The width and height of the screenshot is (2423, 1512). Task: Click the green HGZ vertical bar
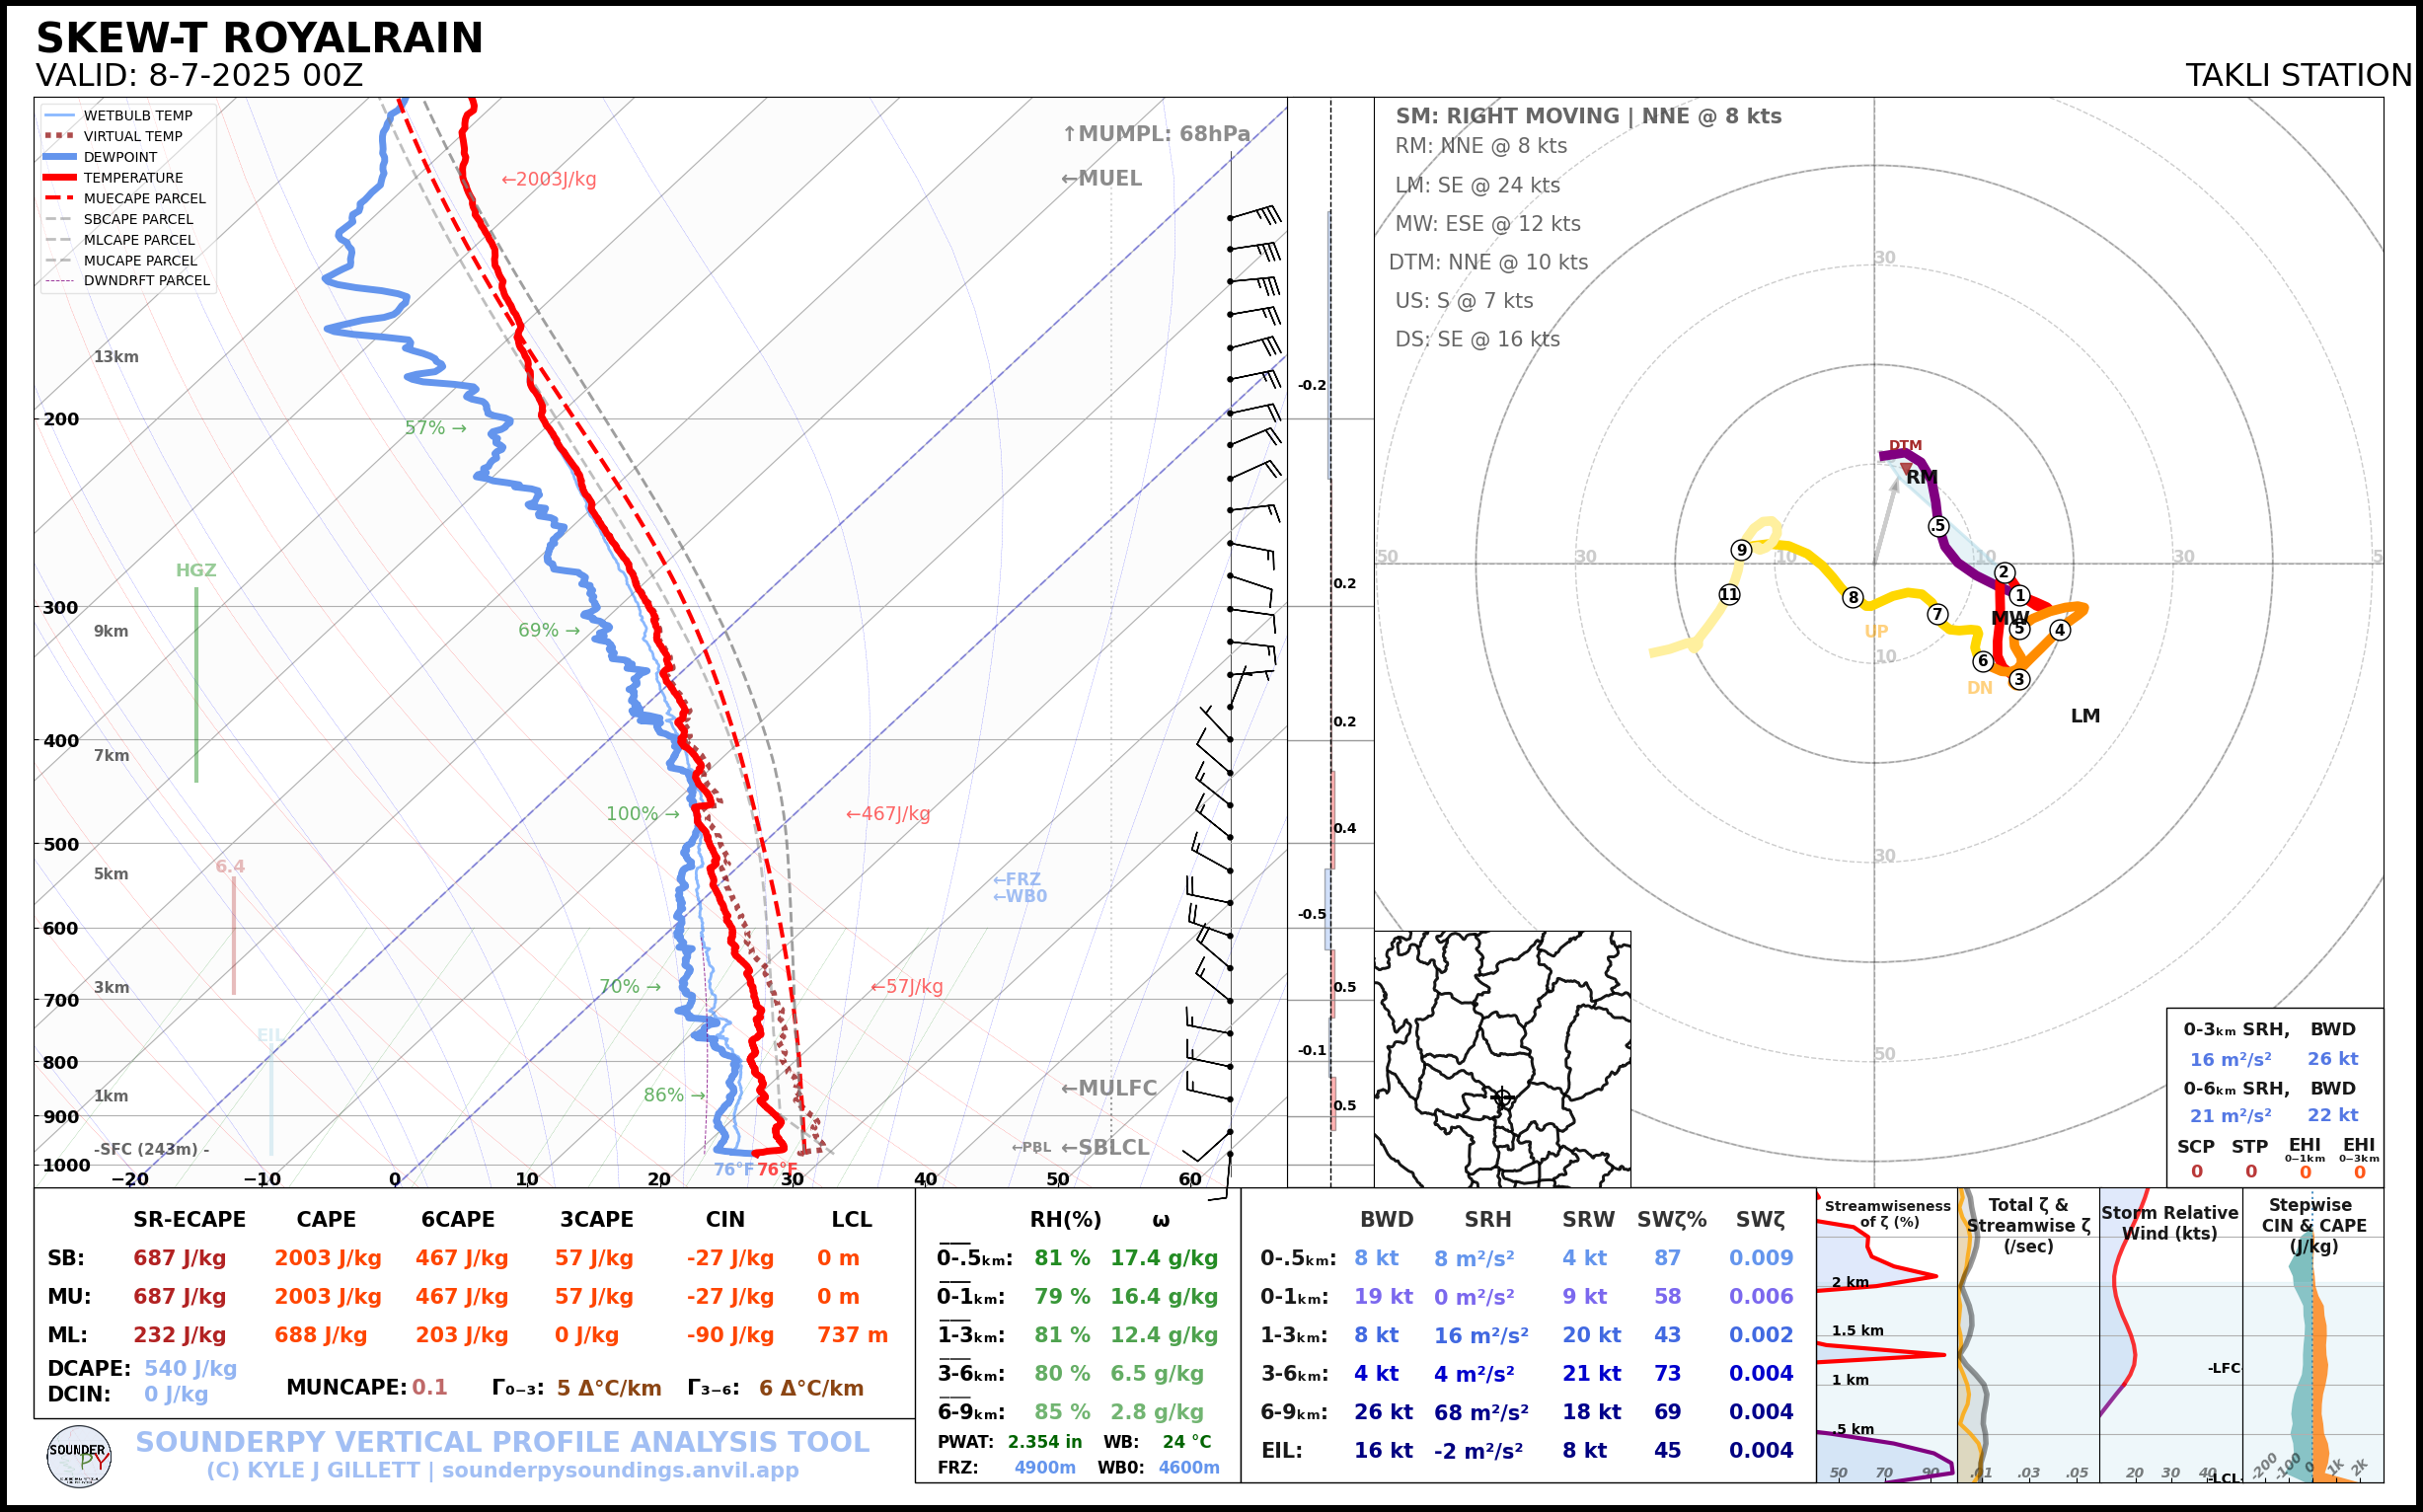pyautogui.click(x=196, y=685)
